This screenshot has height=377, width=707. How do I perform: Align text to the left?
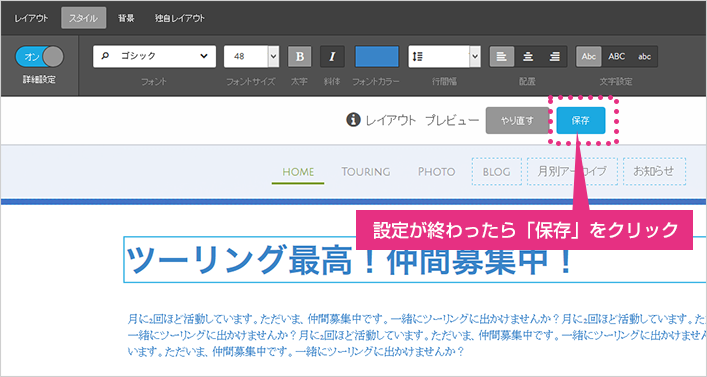pyautogui.click(x=502, y=56)
